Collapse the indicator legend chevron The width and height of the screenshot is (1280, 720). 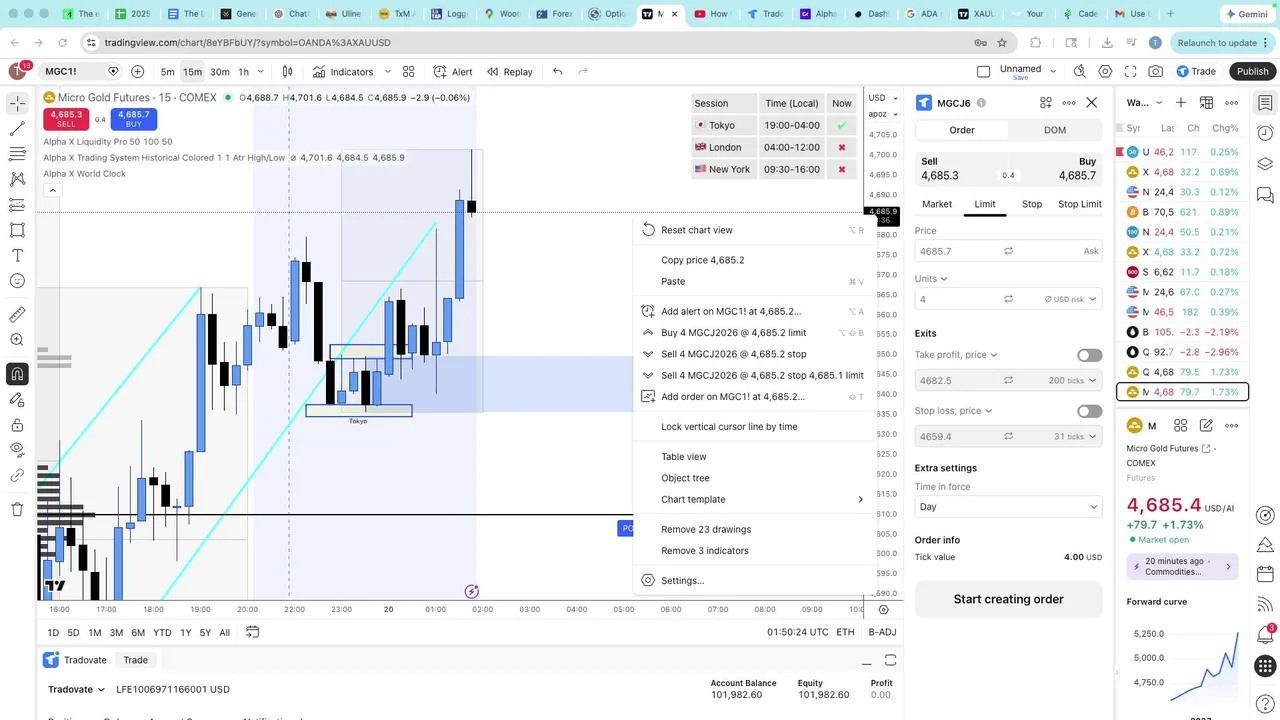pos(52,190)
